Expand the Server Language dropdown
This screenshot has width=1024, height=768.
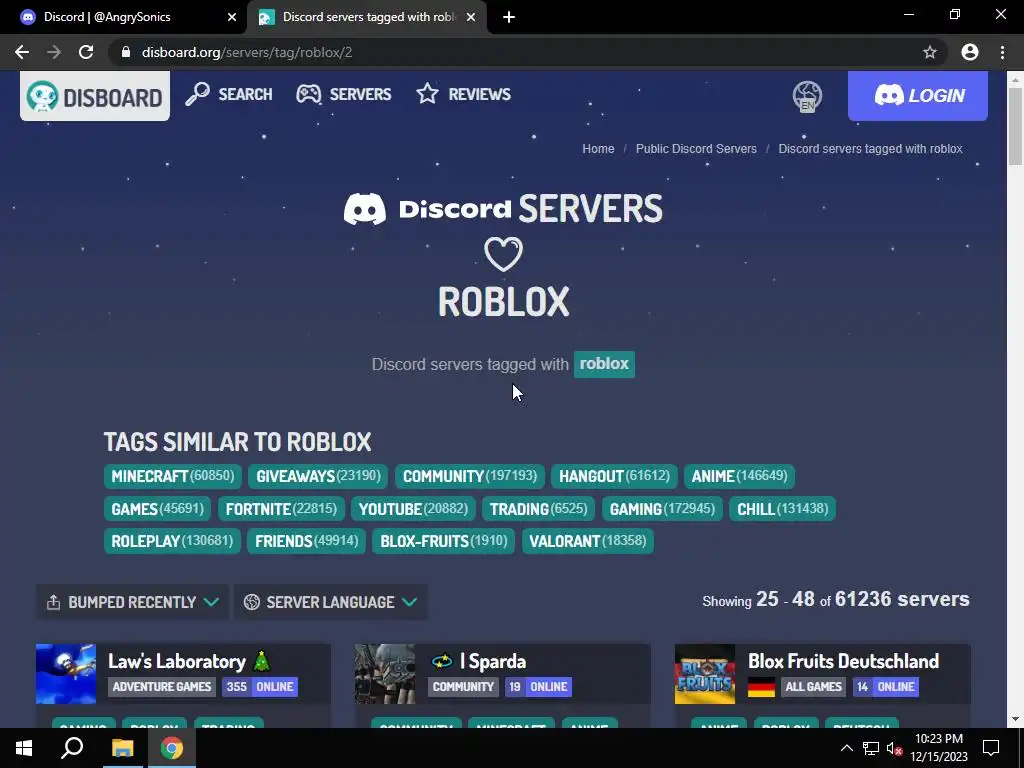click(330, 602)
